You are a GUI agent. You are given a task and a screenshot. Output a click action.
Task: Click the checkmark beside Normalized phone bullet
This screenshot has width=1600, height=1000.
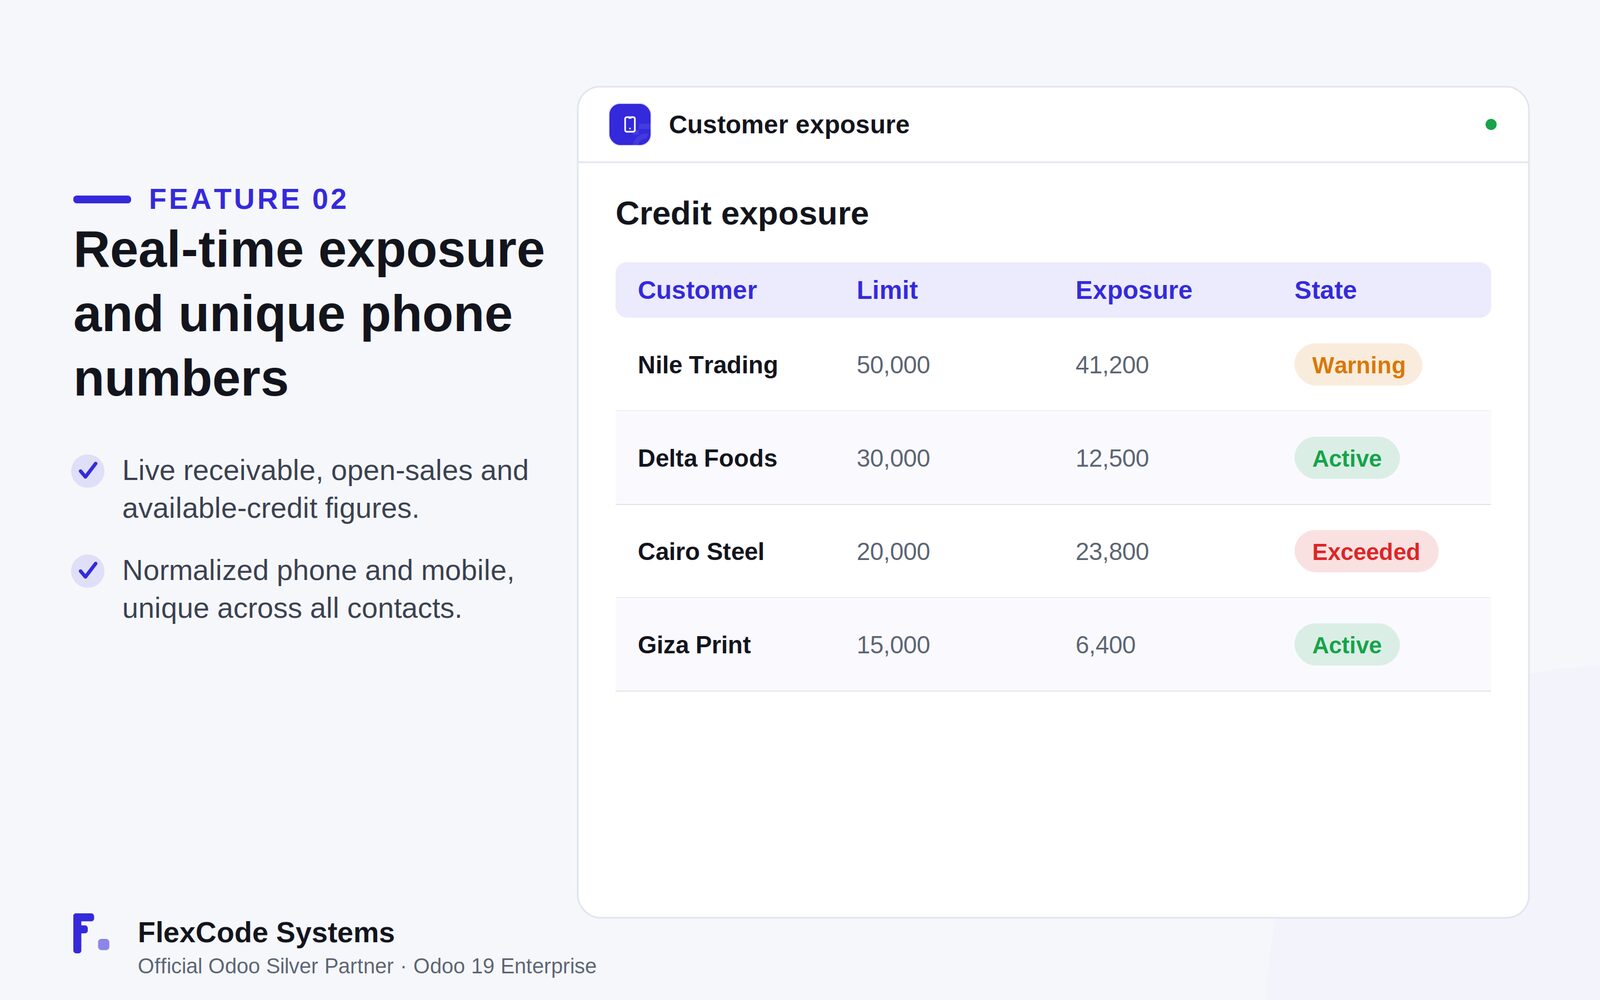(x=88, y=570)
